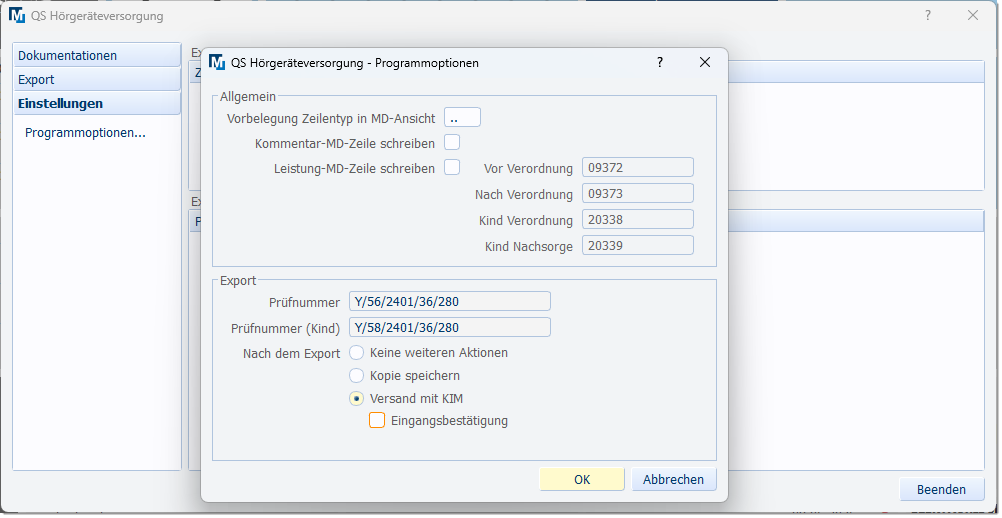
Task: Click the Kopie speichern label
Action: [x=415, y=376]
